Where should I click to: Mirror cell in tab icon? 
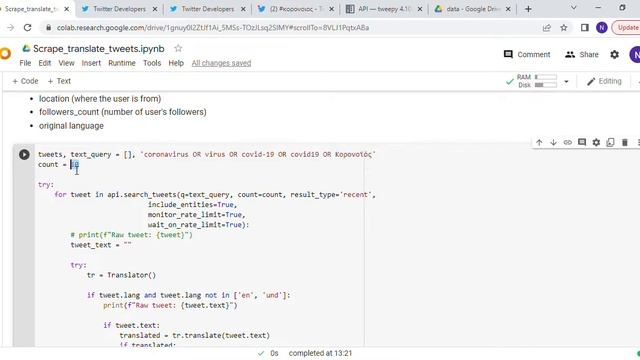[x=610, y=142]
